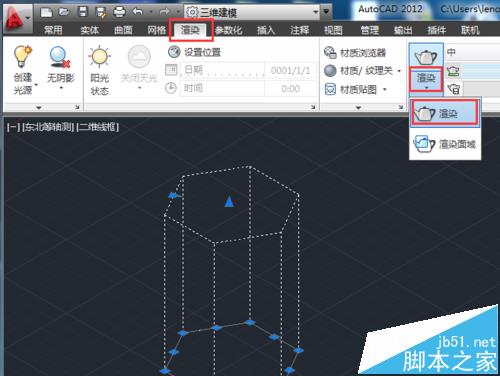The height and width of the screenshot is (376, 500).
Task: Open the 注释 ribbon tab
Action: click(299, 30)
